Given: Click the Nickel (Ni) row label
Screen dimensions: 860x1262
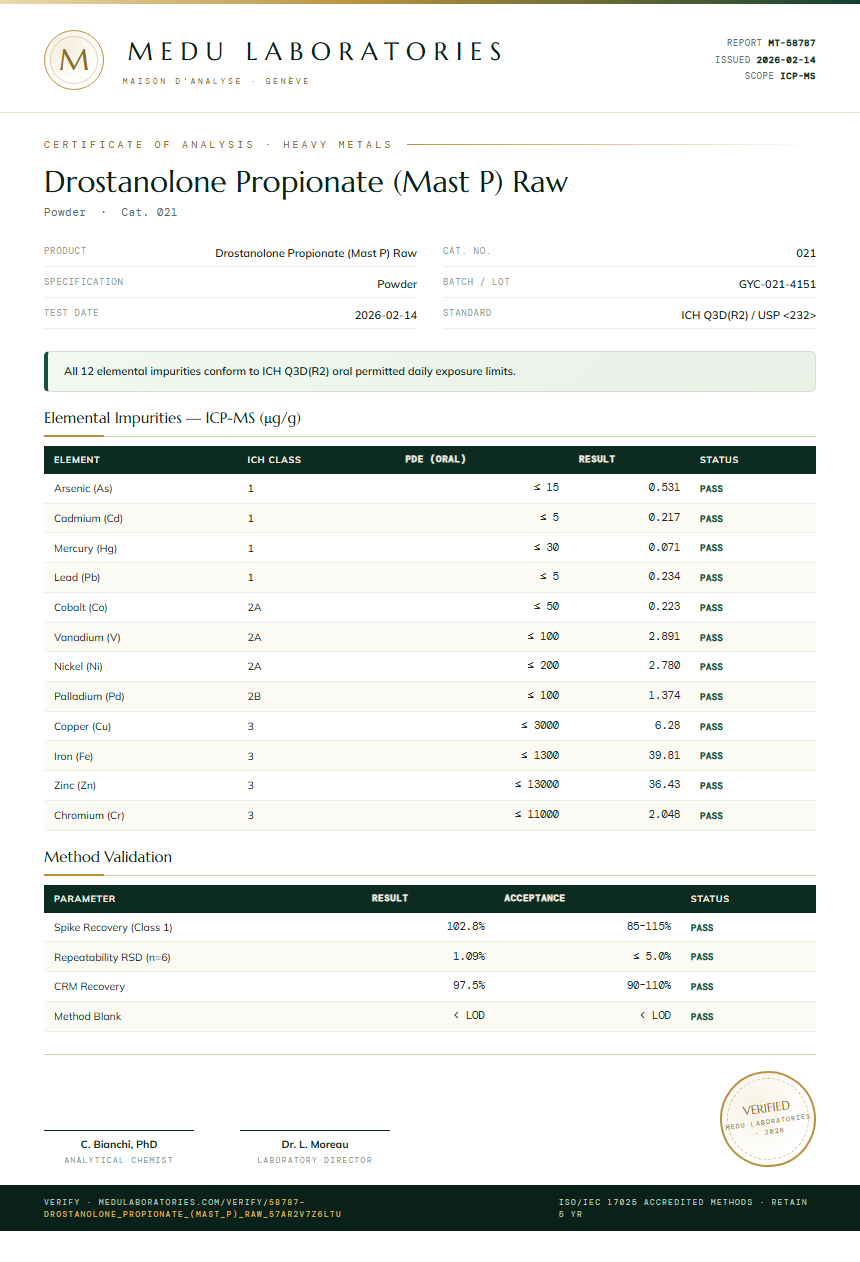Looking at the screenshot, I should [78, 667].
